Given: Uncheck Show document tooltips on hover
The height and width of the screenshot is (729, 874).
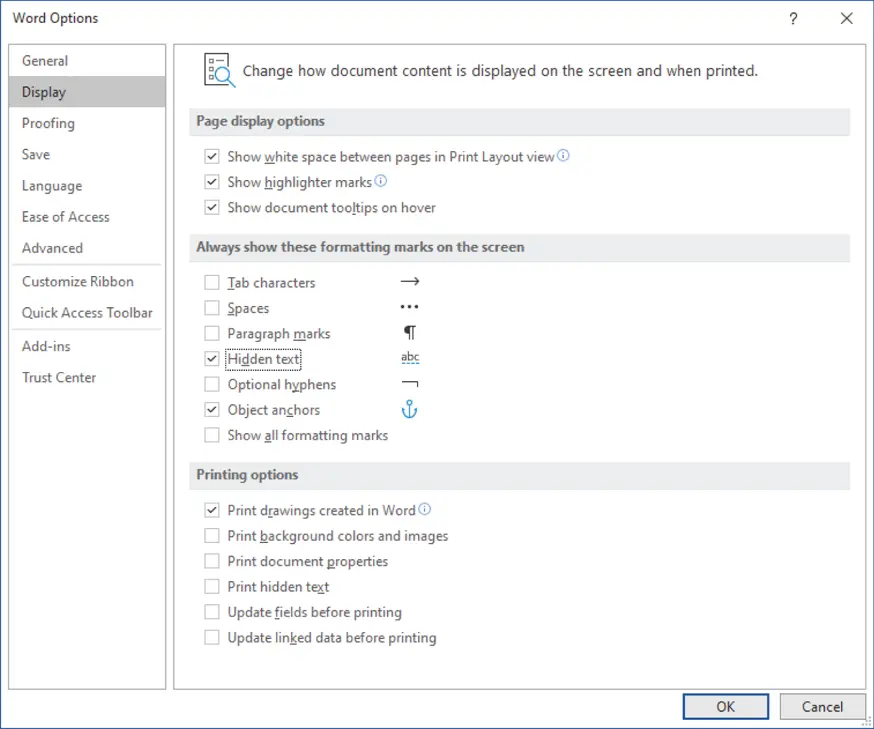Looking at the screenshot, I should [212, 207].
